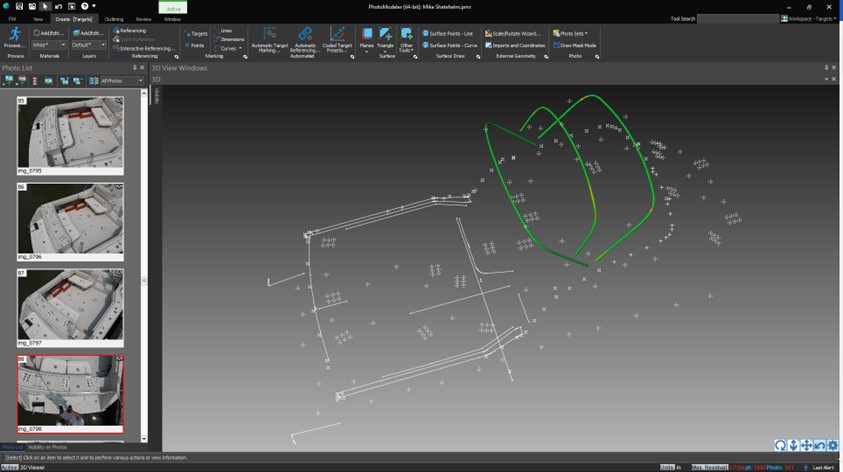Switch to the Review ribbon tab
This screenshot has height=472, width=843.
[x=144, y=19]
